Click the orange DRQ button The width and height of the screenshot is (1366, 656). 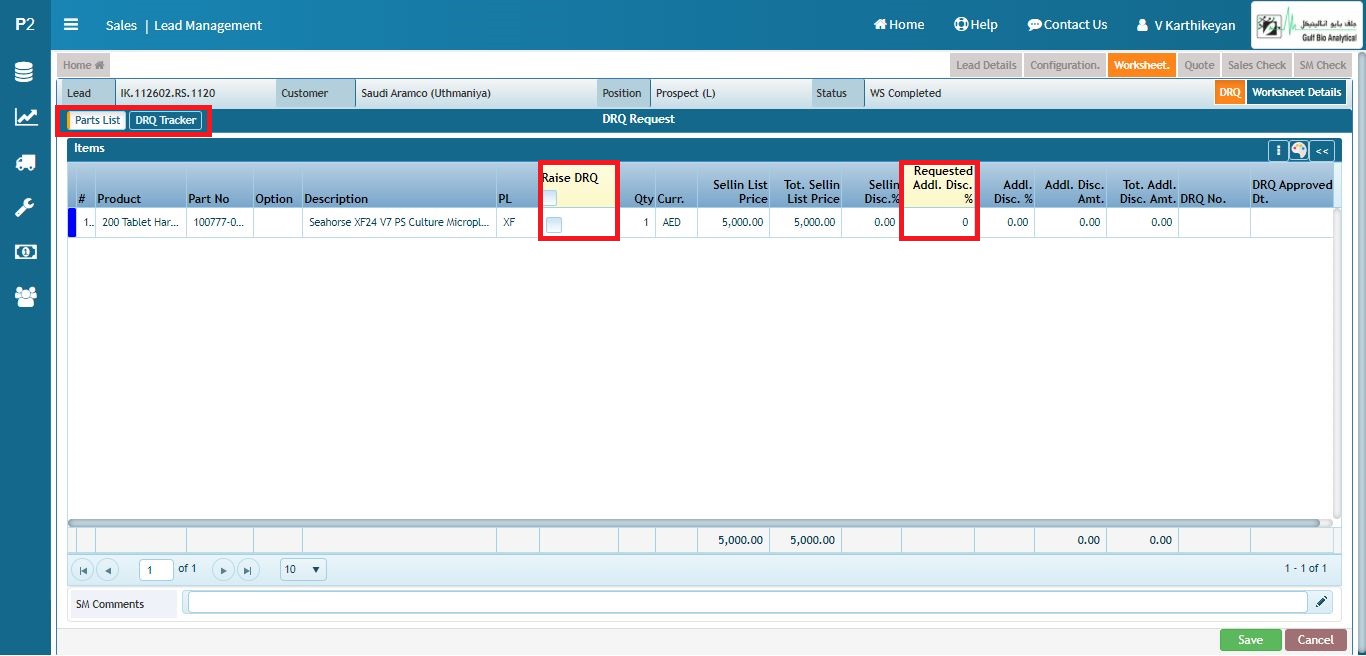click(x=1229, y=93)
